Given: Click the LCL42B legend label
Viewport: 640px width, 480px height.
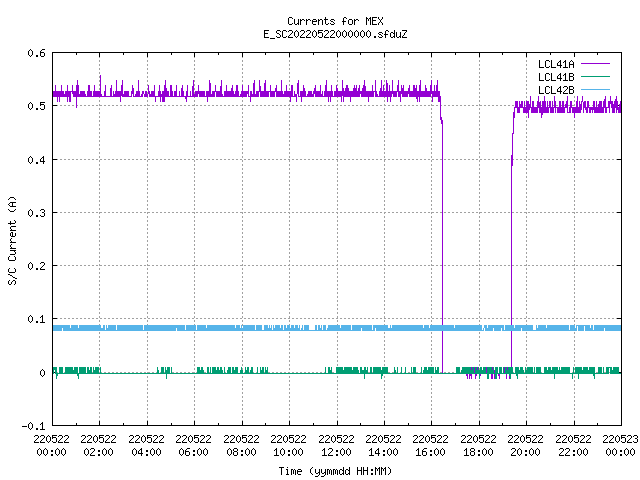Looking at the screenshot, I should click(x=556, y=90).
